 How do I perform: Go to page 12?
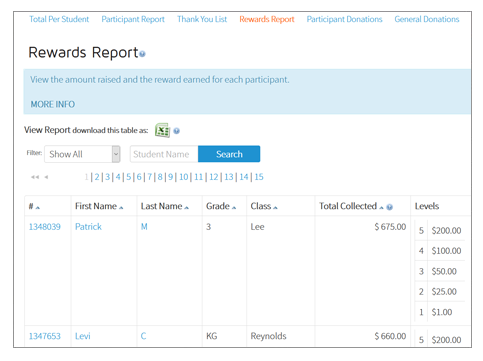(x=214, y=177)
